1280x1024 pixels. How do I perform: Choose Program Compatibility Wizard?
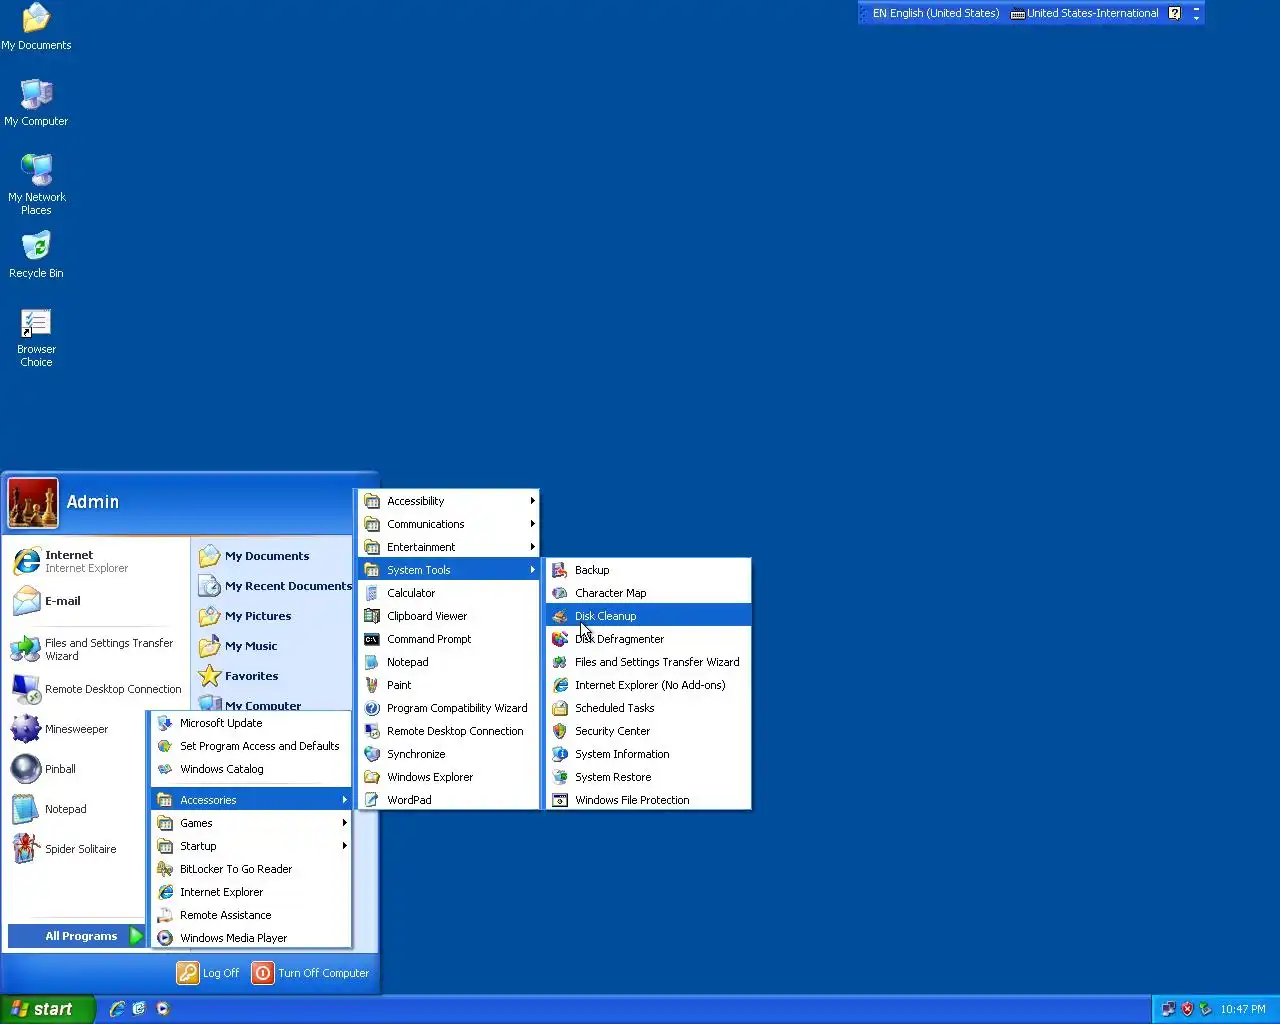point(449,708)
